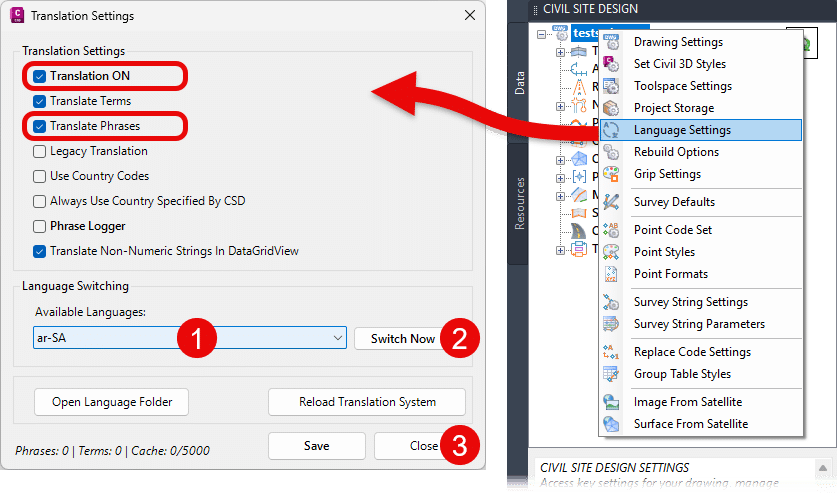Expand the 'N' network tree node
This screenshot has height=500, width=837.
point(560,106)
